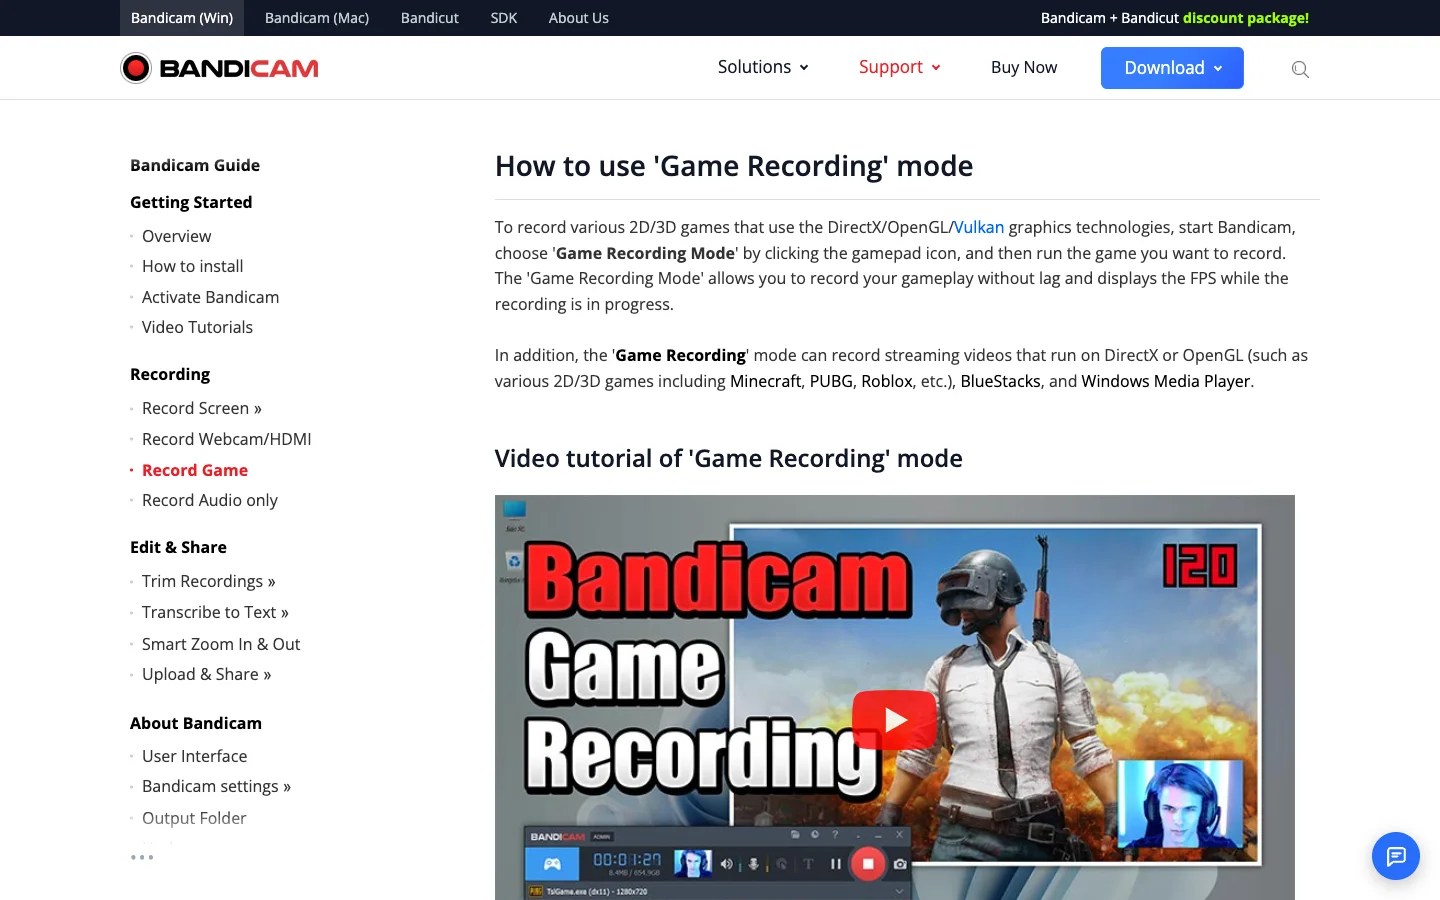
Task: Click the Getting Started section heading
Action: pyautogui.click(x=191, y=202)
